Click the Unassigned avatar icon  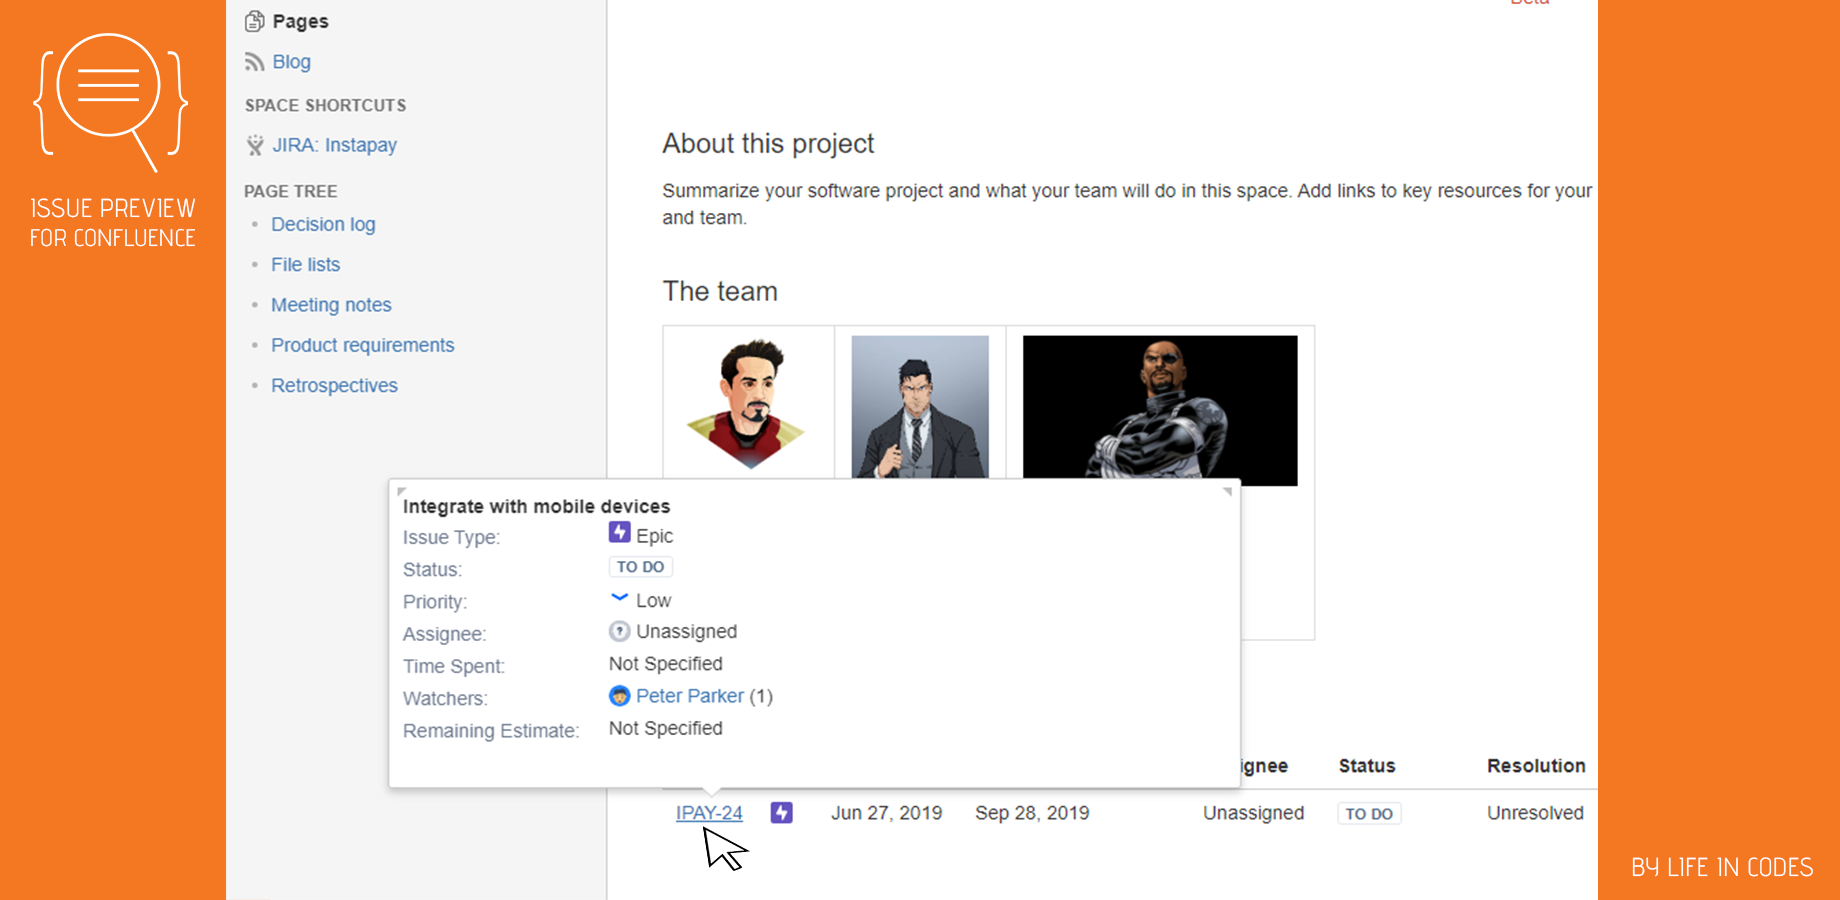[x=619, y=631]
